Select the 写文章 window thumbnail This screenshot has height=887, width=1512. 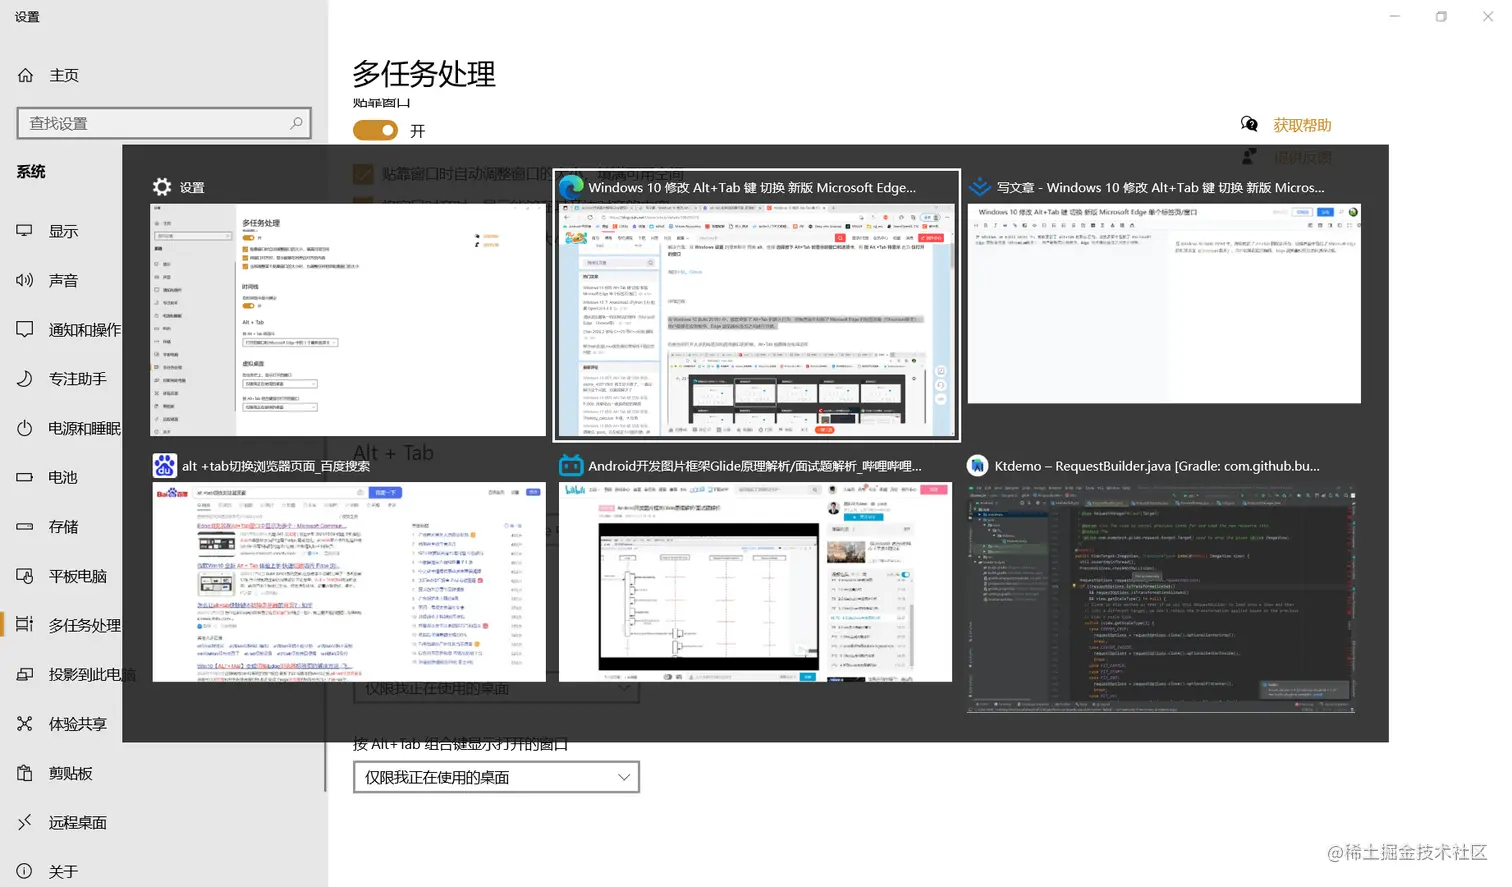coord(1164,304)
